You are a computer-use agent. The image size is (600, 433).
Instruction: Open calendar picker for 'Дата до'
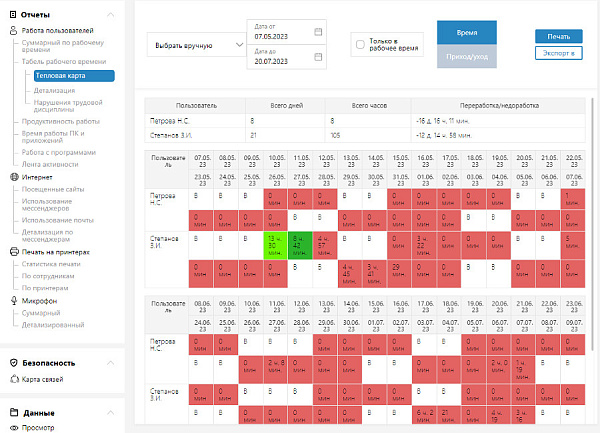(x=318, y=56)
